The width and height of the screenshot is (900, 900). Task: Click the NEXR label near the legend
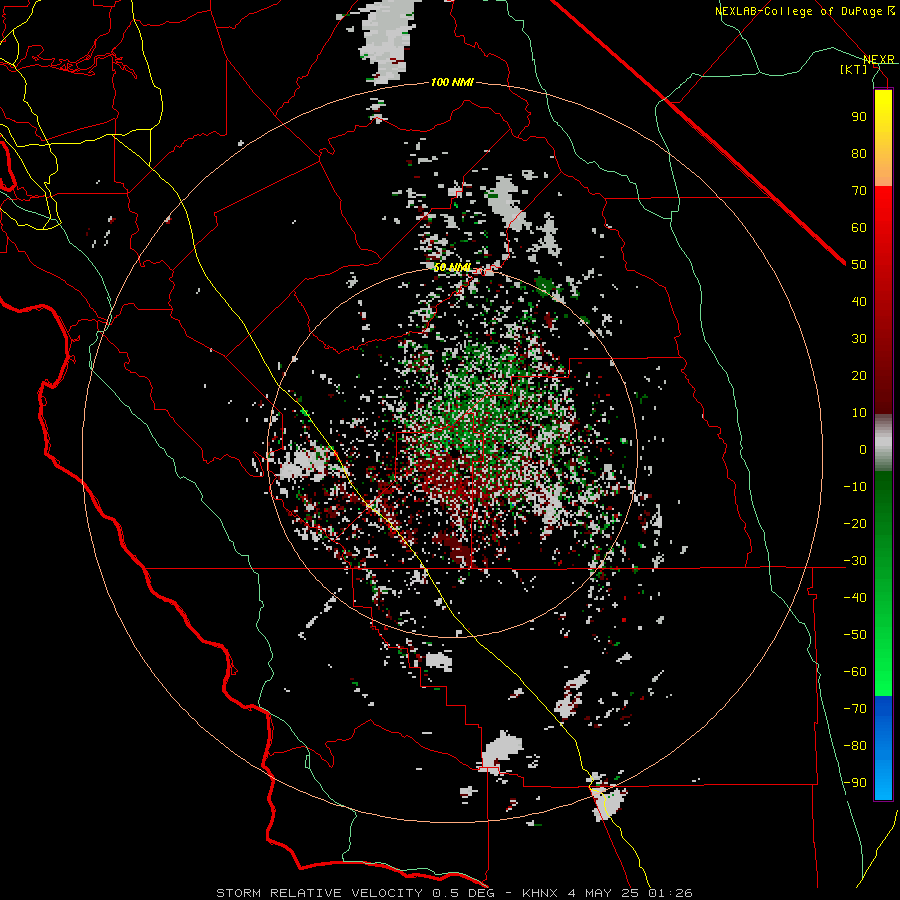(x=879, y=60)
